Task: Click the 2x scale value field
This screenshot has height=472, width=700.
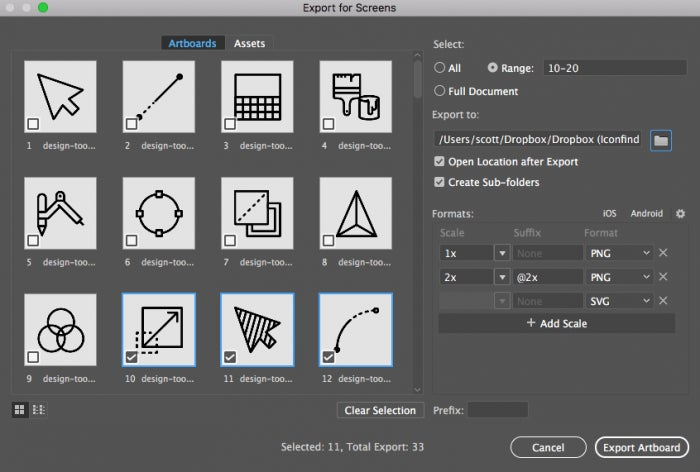Action: tap(466, 277)
